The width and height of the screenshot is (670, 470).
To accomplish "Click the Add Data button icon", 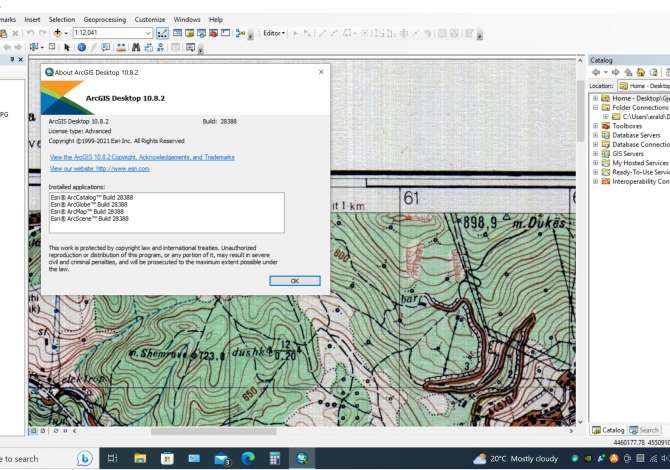I will pyautogui.click(x=58, y=33).
